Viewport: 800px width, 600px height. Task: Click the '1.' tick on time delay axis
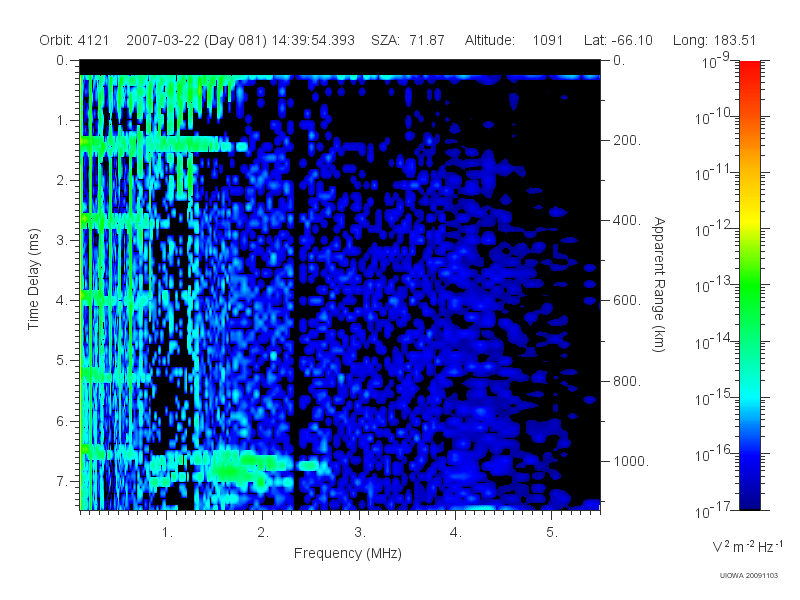point(62,121)
